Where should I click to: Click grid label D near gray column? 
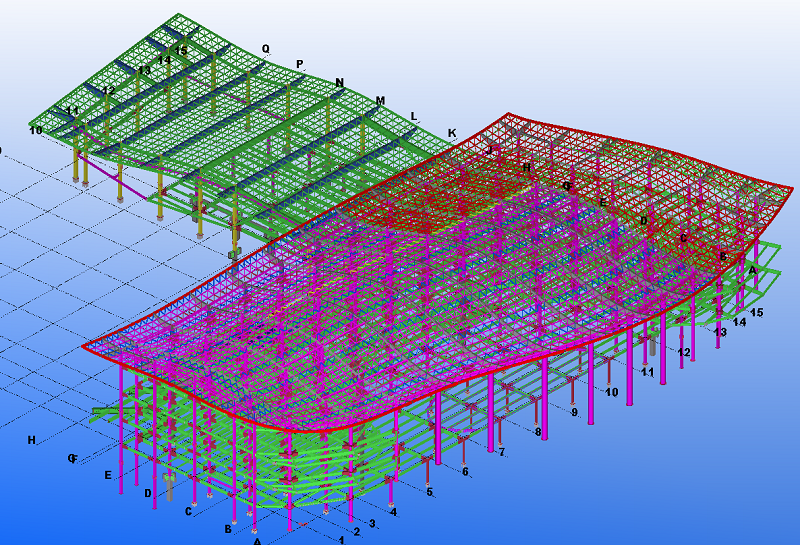tap(148, 493)
